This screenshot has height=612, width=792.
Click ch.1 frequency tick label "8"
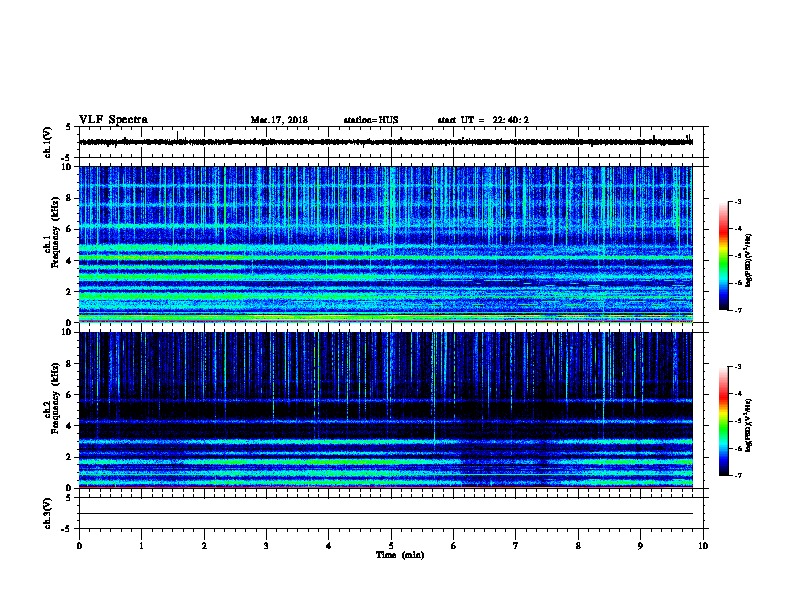click(x=70, y=198)
